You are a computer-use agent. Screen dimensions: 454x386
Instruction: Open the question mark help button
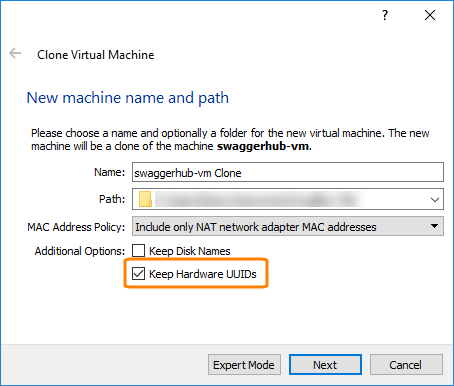tap(385, 15)
